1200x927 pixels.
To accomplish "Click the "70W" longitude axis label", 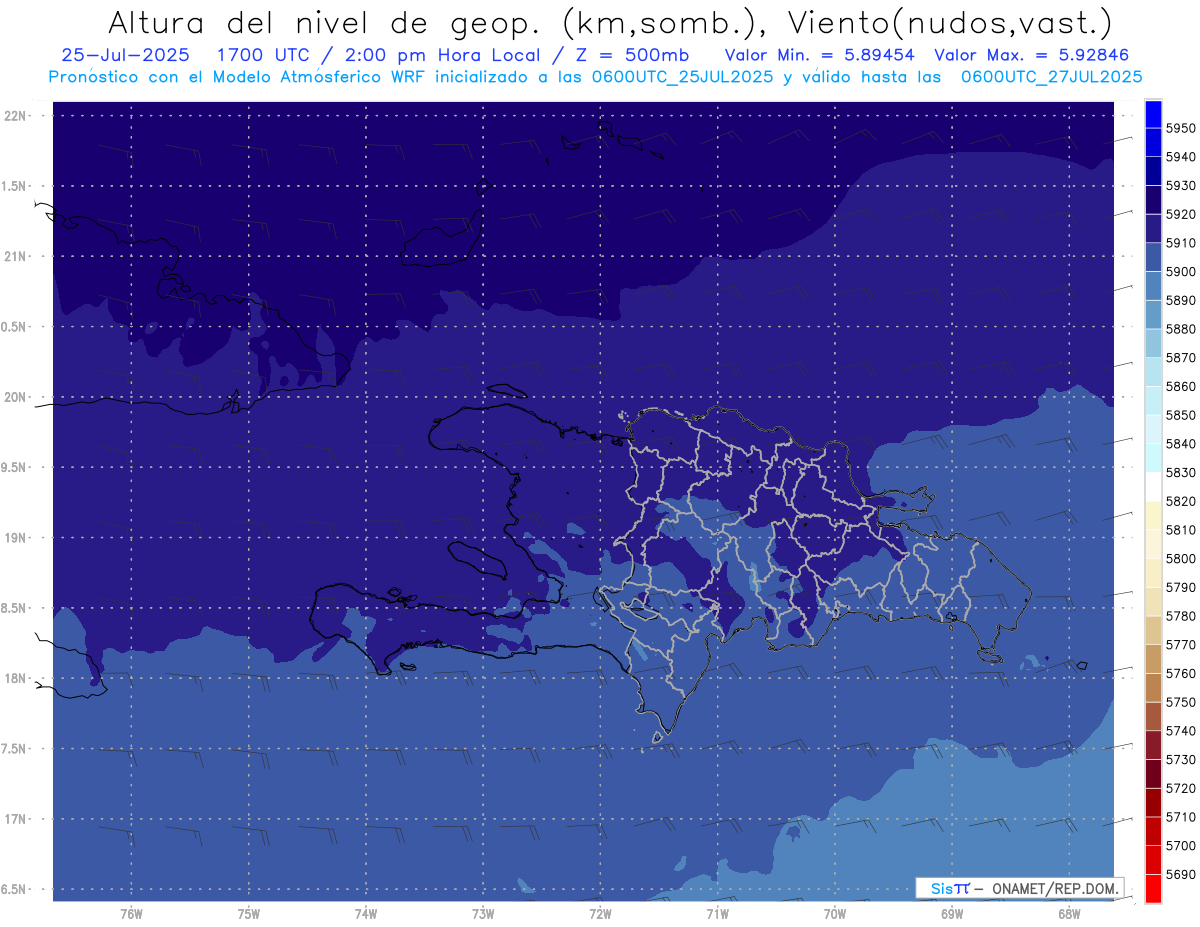I will coord(835,913).
